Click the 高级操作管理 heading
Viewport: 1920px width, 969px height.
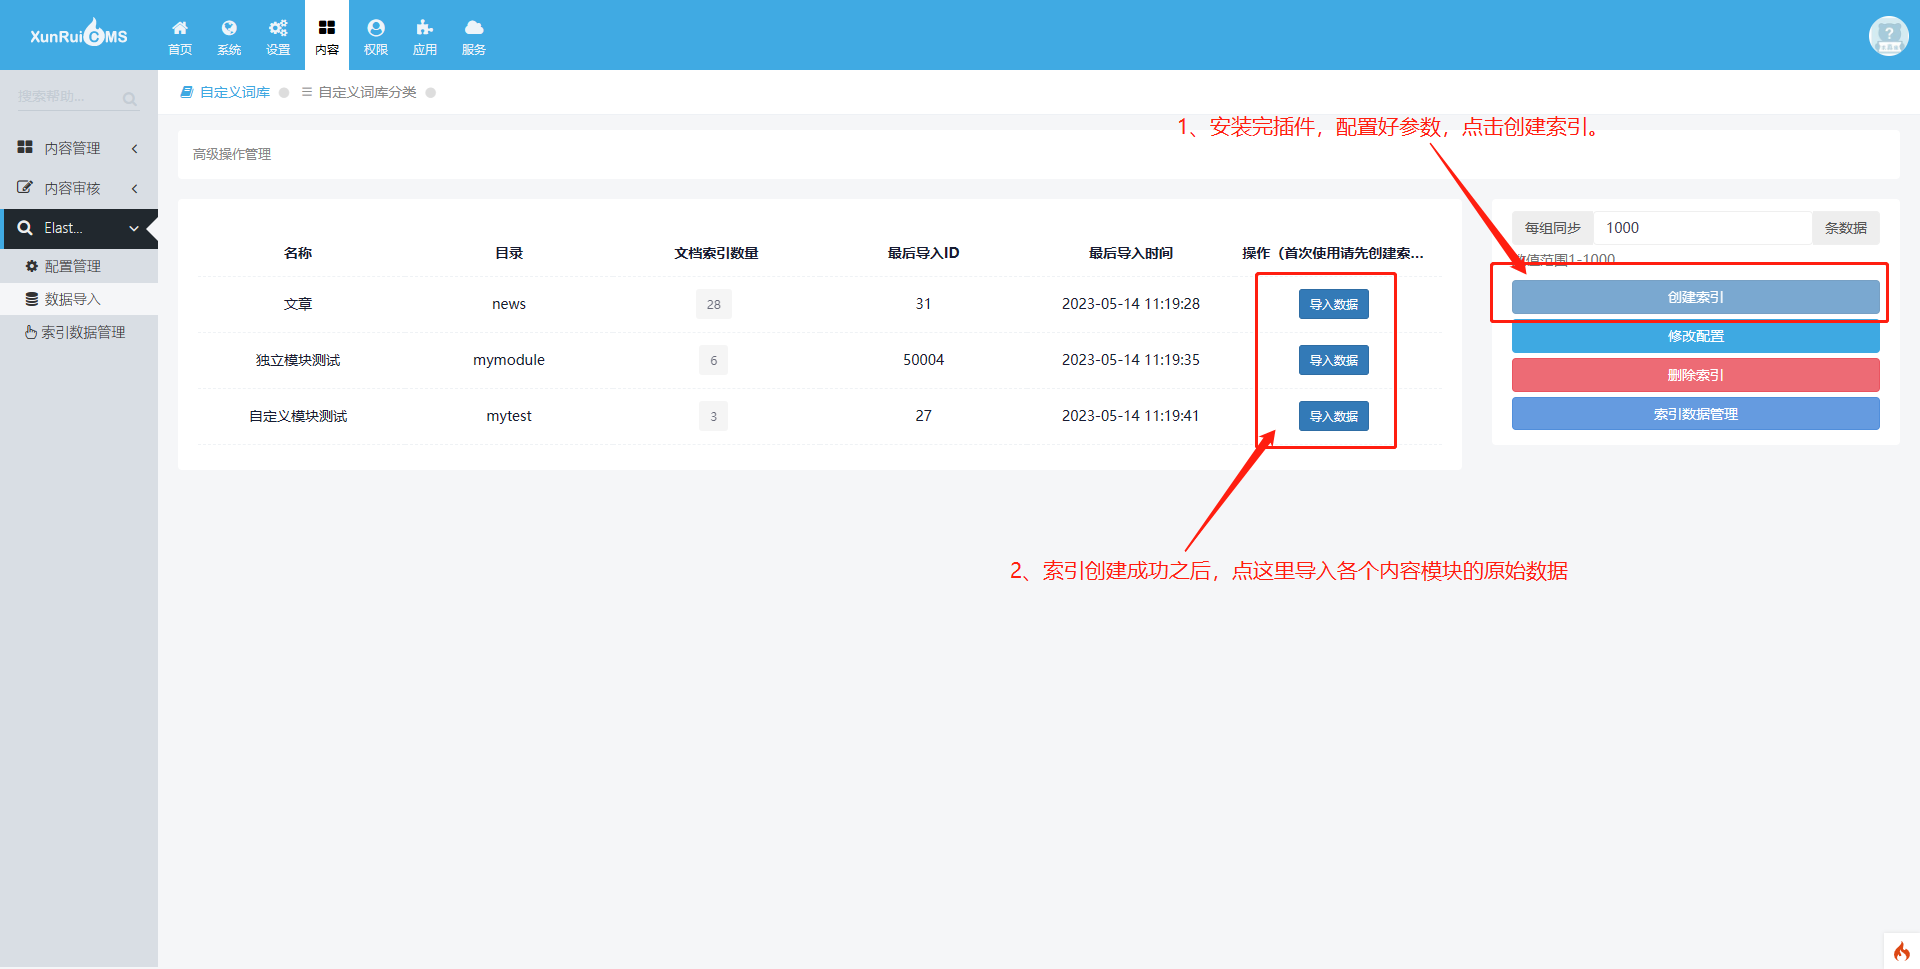(232, 154)
